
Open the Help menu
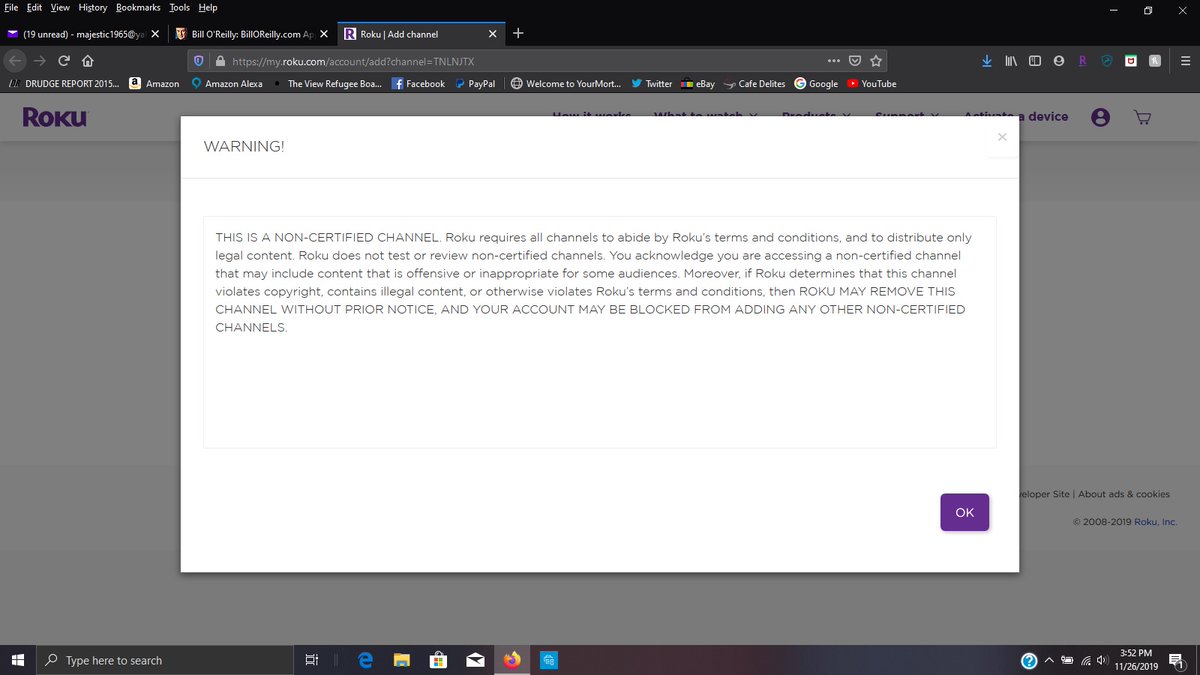point(207,7)
